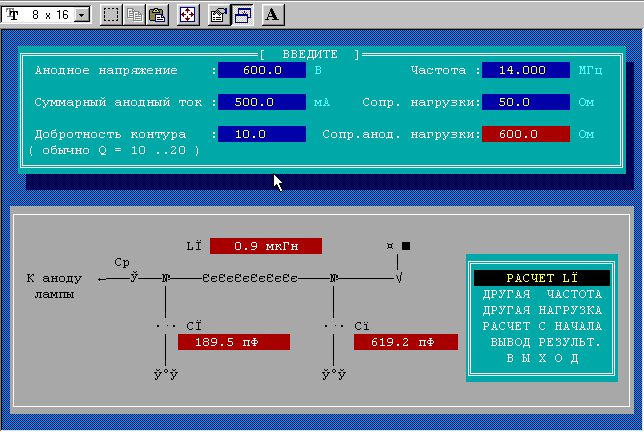Open Font settings with the A icon
Image resolution: width=644 pixels, height=432 pixels.
273,14
